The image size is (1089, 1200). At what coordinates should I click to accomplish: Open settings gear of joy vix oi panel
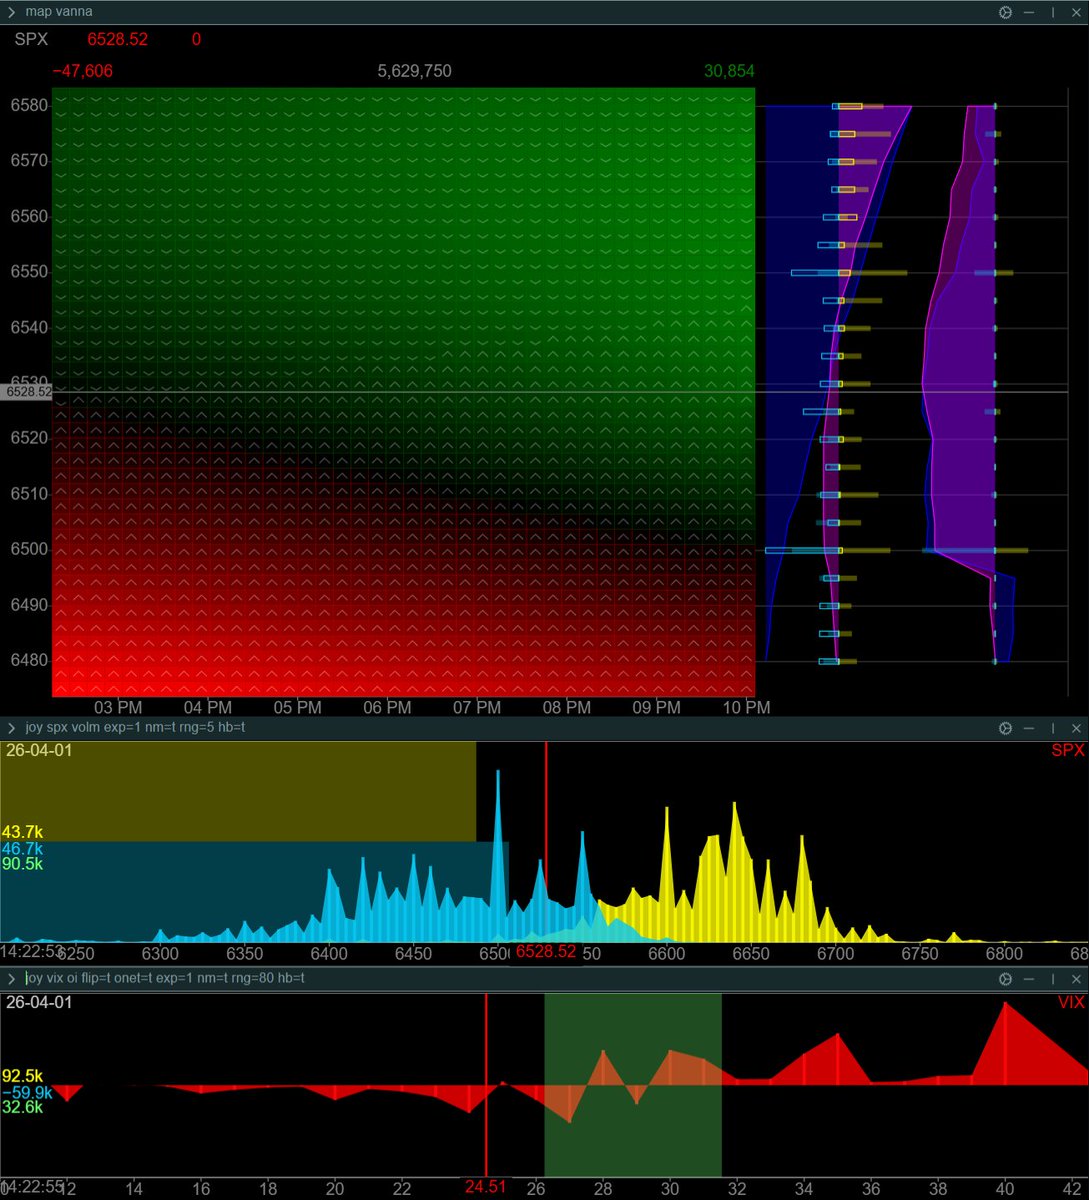1005,979
